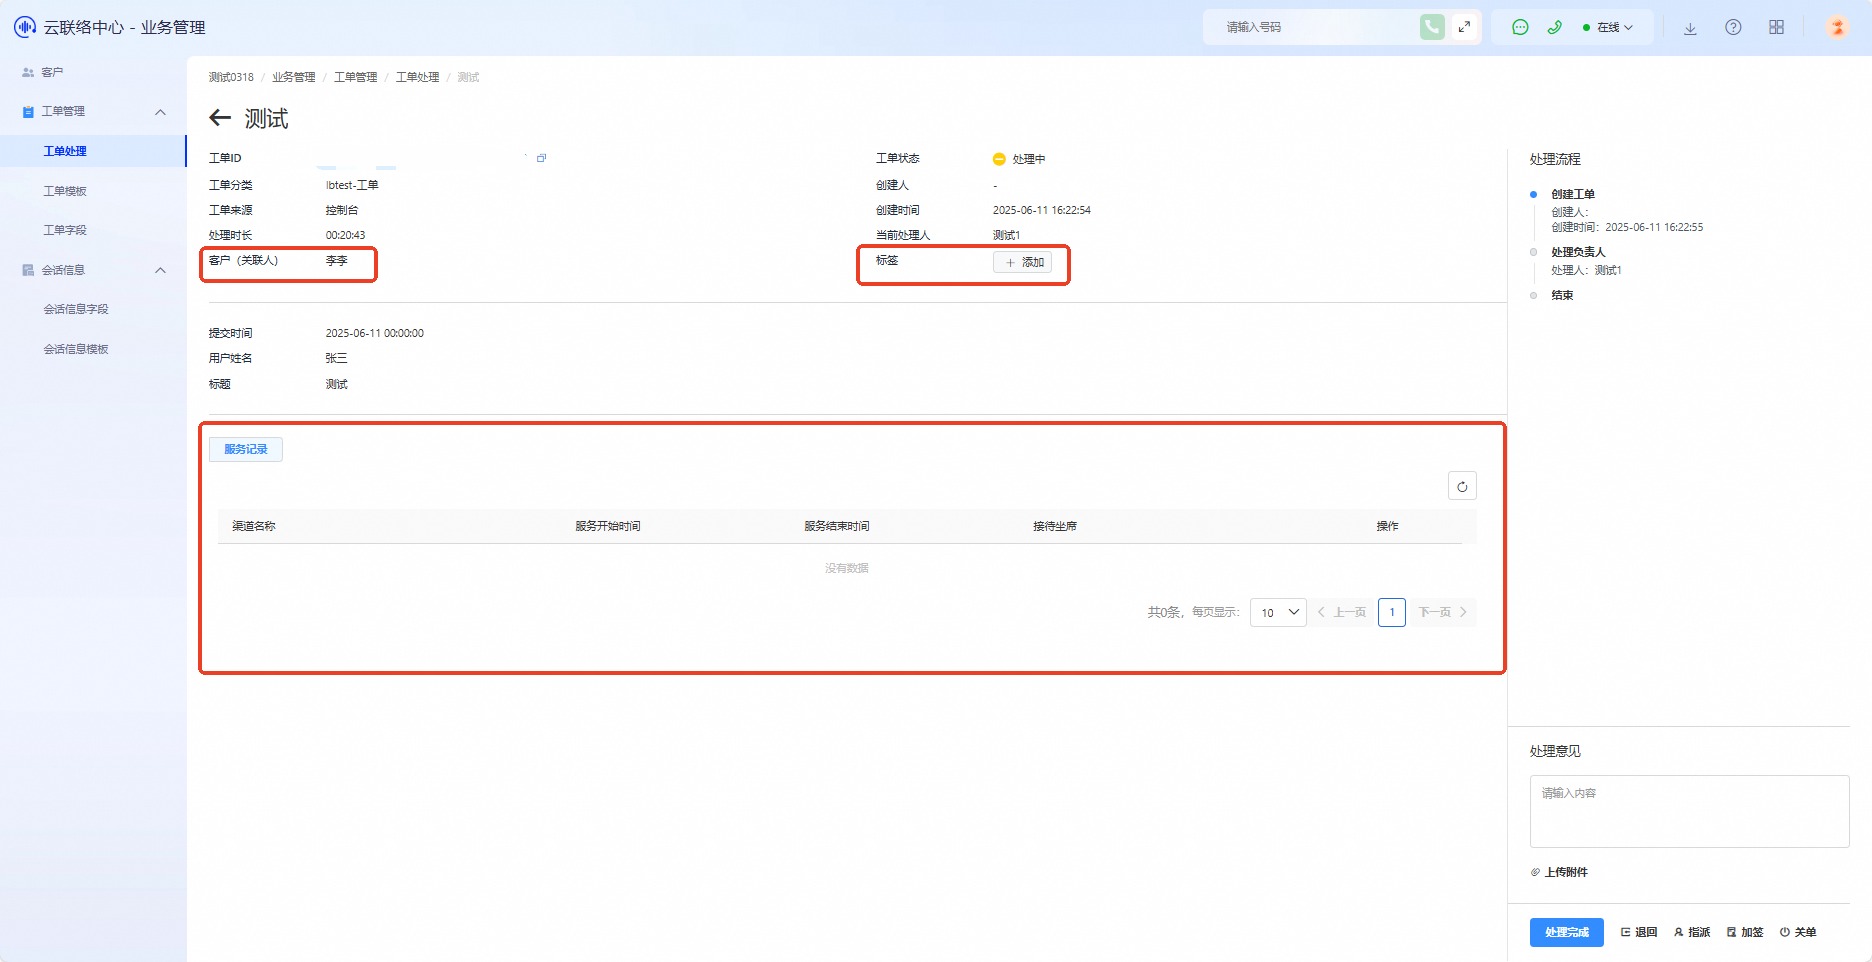The height and width of the screenshot is (962, 1872).
Task: Click the 加签 button
Action: point(1745,932)
